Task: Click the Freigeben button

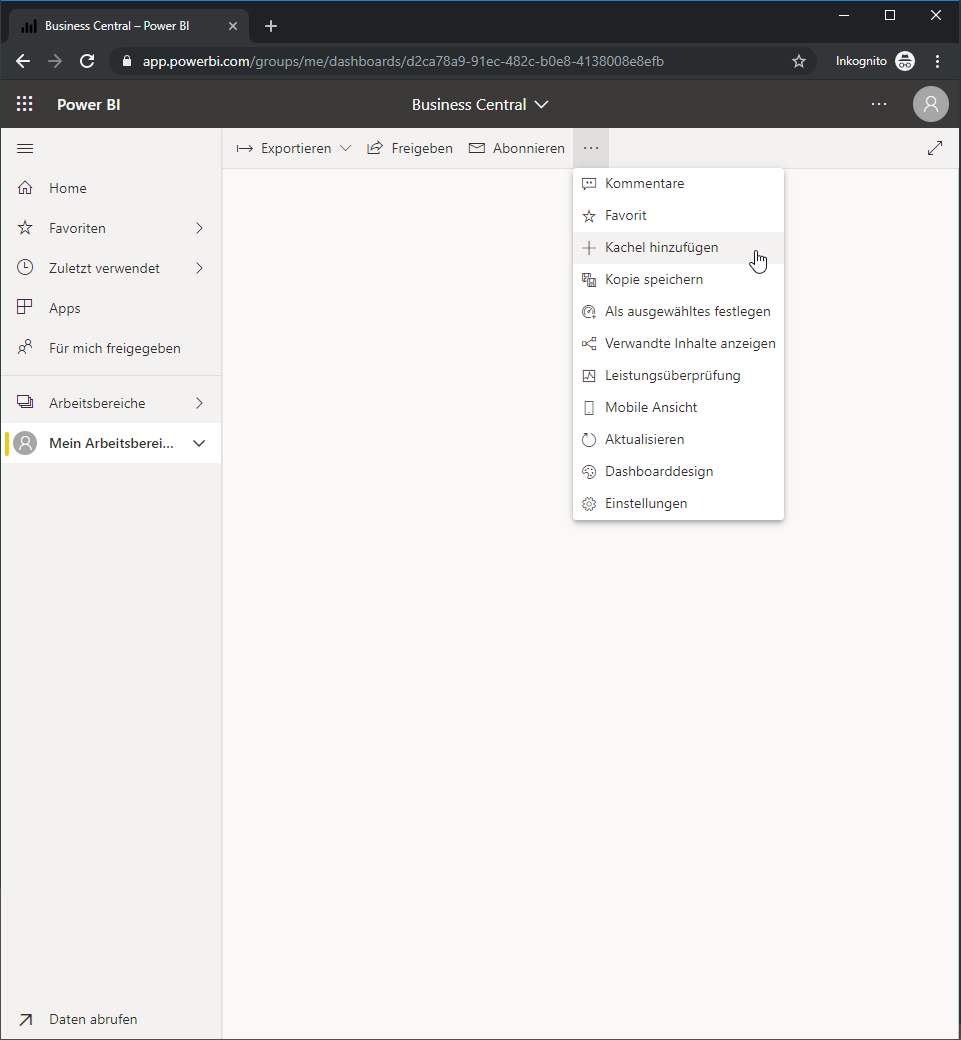Action: 410,148
